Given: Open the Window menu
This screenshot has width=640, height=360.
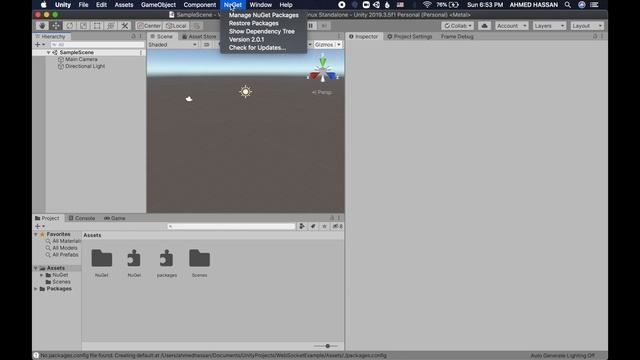Looking at the screenshot, I should click(260, 5).
